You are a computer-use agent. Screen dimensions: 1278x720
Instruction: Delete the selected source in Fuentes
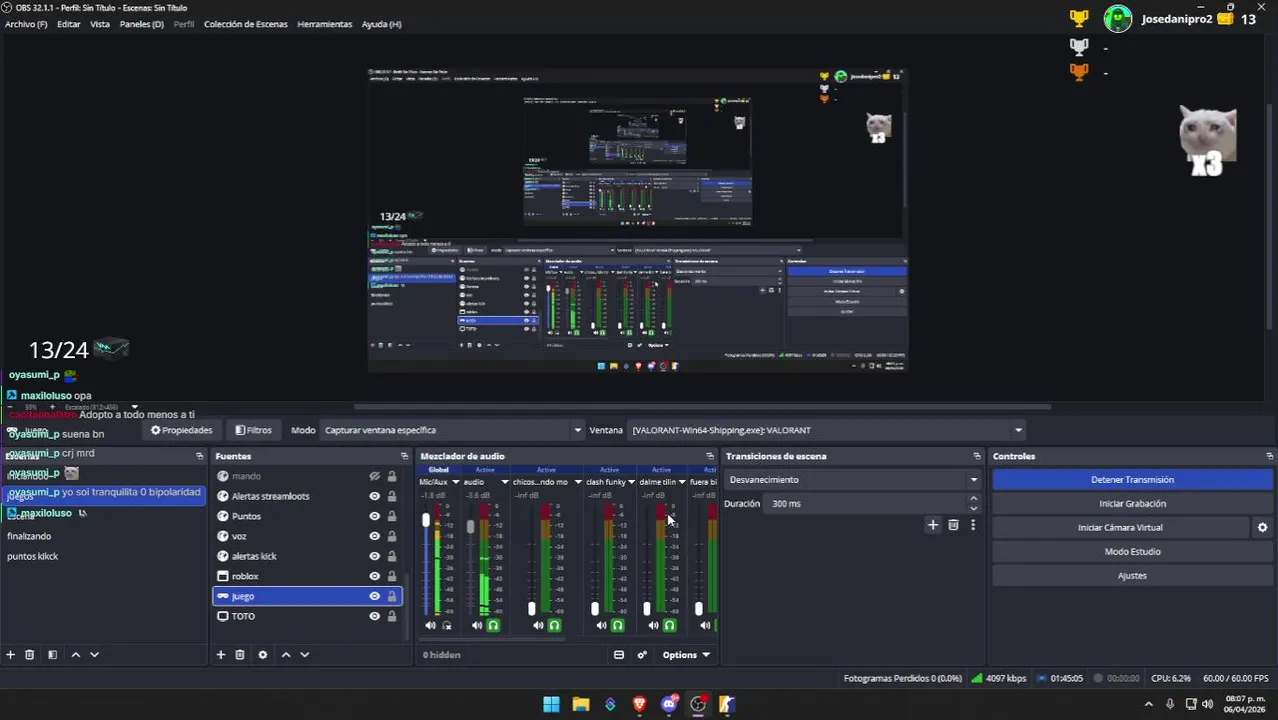[240, 654]
